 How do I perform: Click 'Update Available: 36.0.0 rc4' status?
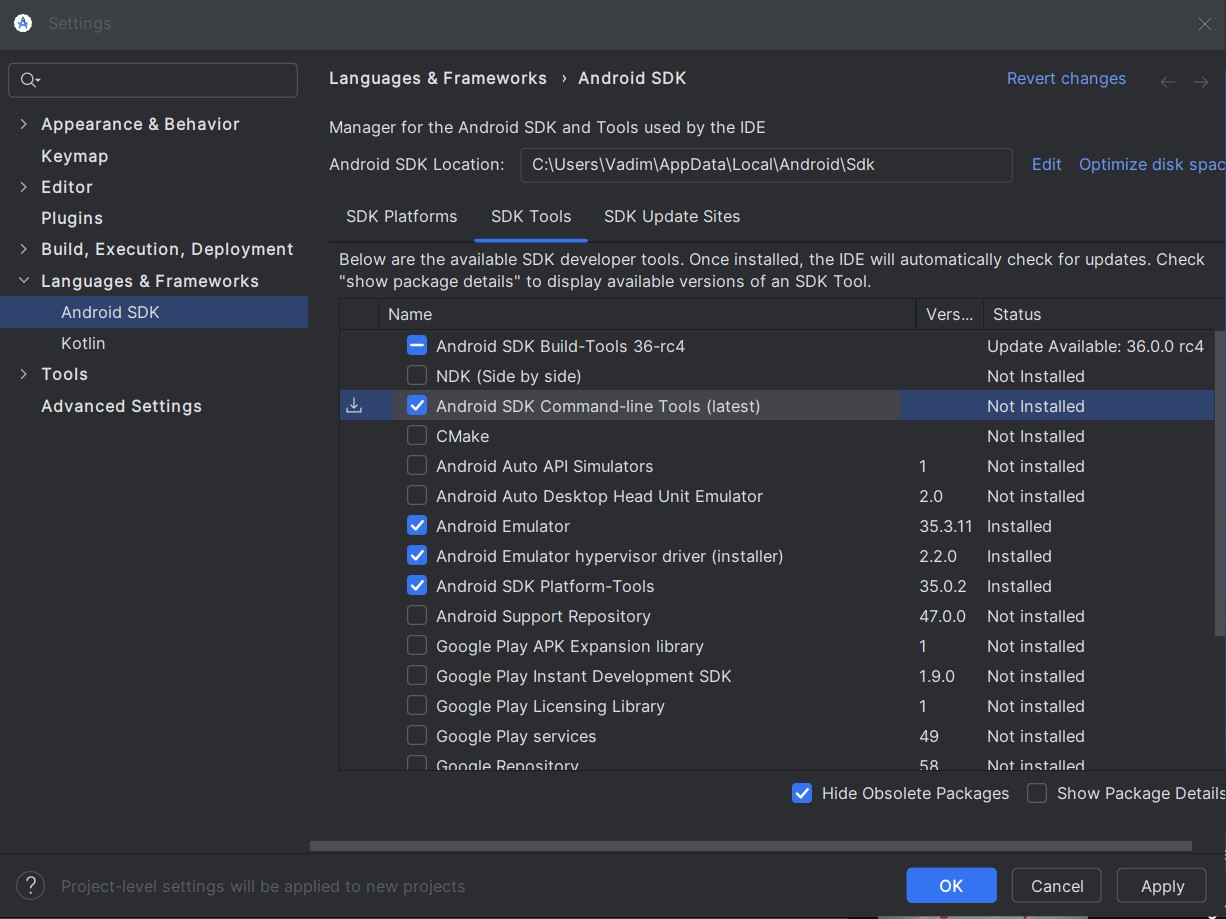click(1095, 346)
